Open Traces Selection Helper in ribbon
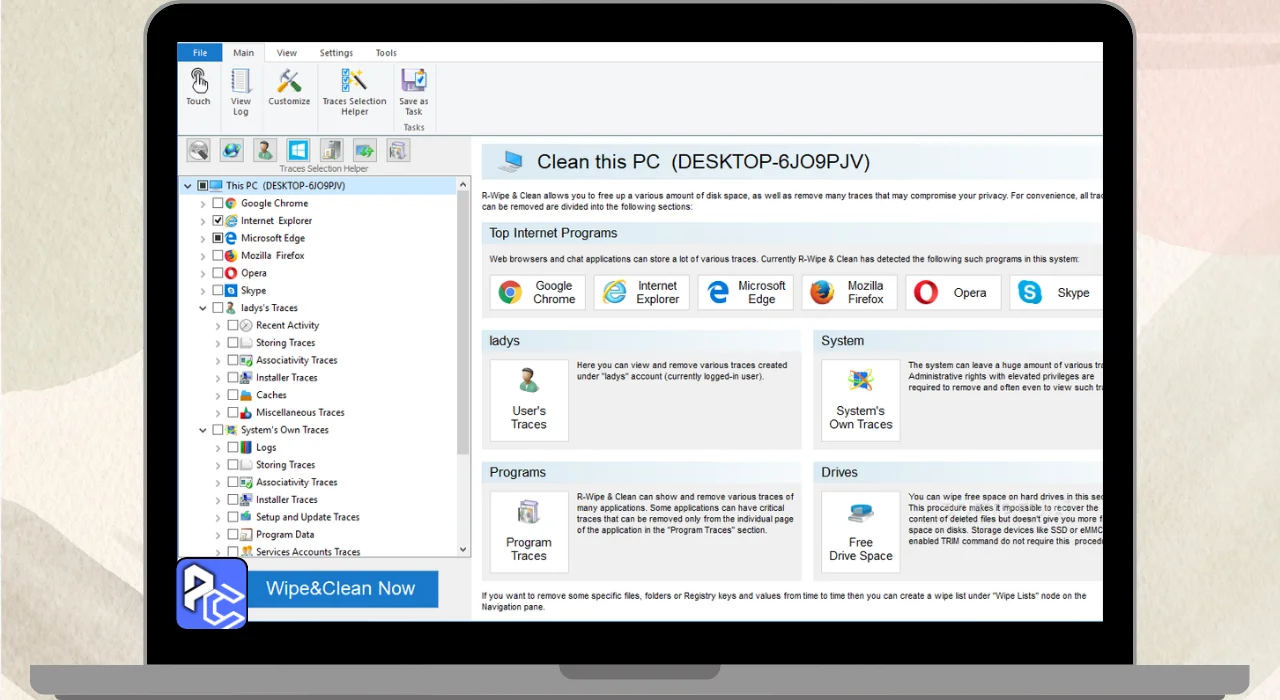The image size is (1280, 700). click(x=354, y=90)
